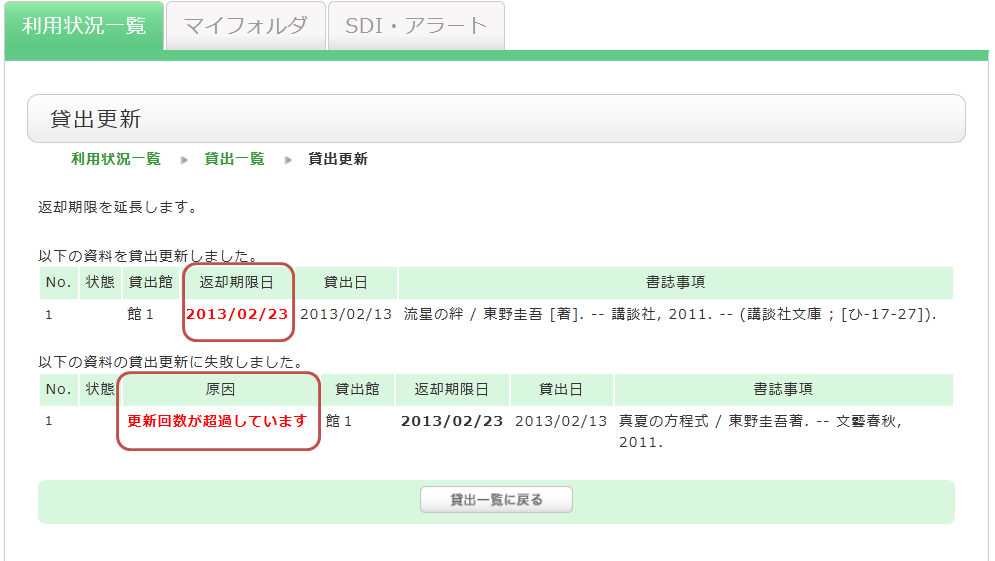Click the 貸出一覧に戻る button
This screenshot has height=561, width=995.
pyautogui.click(x=496, y=500)
